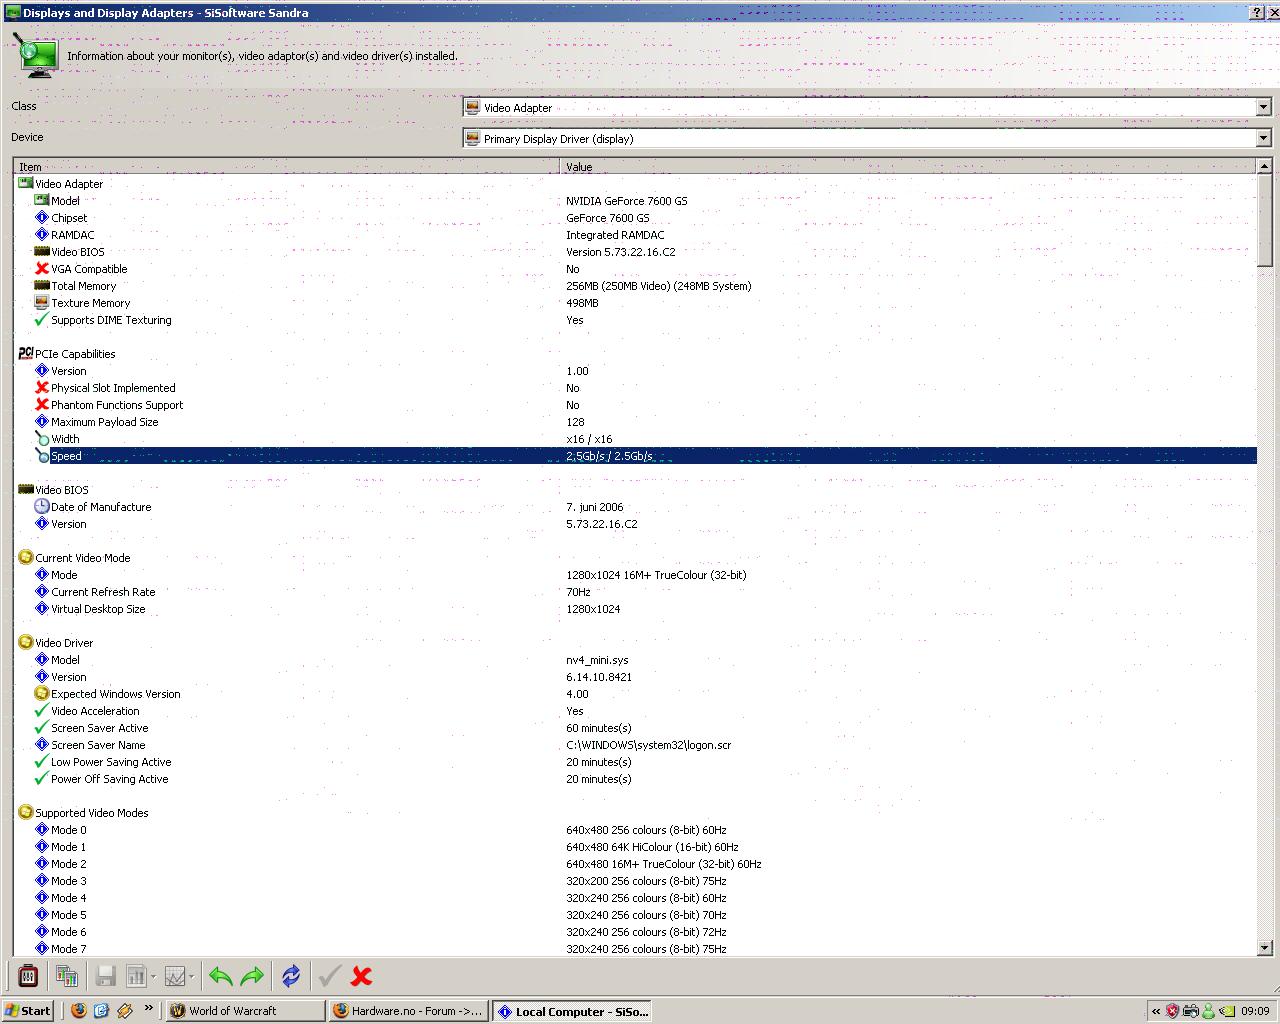Click the floppy disk save icon
Viewport: 1280px width, 1024px height.
click(105, 976)
